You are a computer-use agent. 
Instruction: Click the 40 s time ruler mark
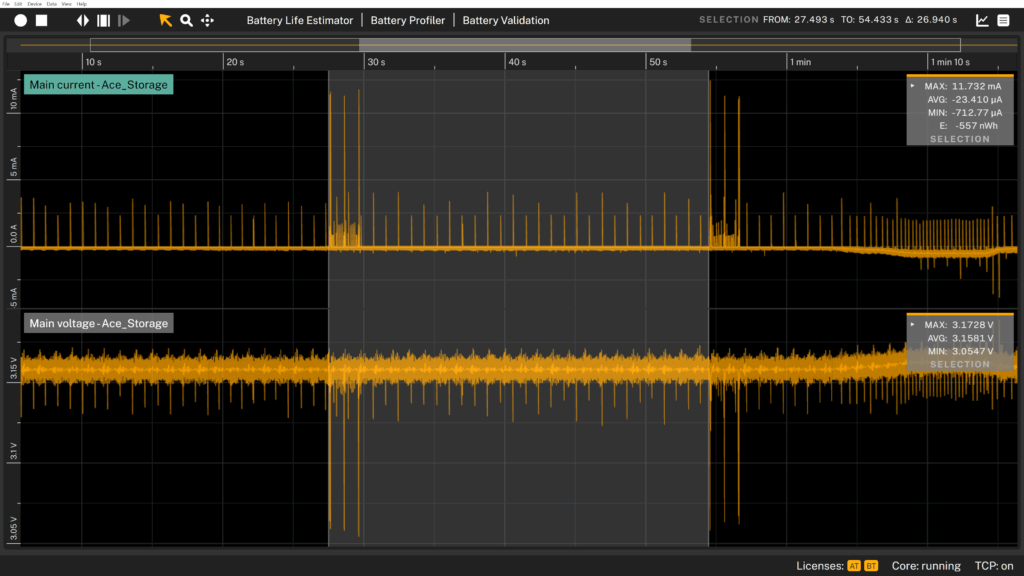(517, 62)
